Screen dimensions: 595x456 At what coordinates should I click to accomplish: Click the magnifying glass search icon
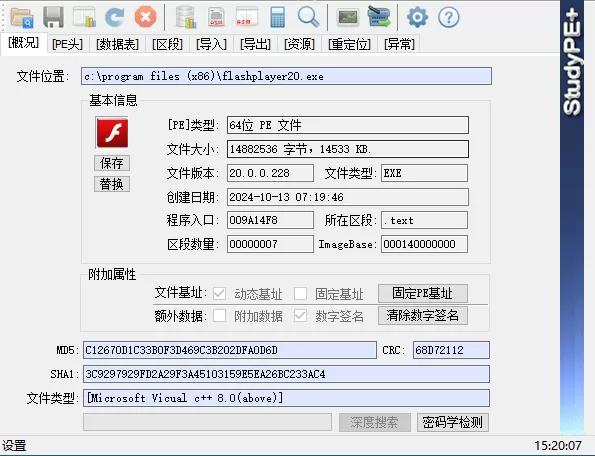[x=308, y=17]
